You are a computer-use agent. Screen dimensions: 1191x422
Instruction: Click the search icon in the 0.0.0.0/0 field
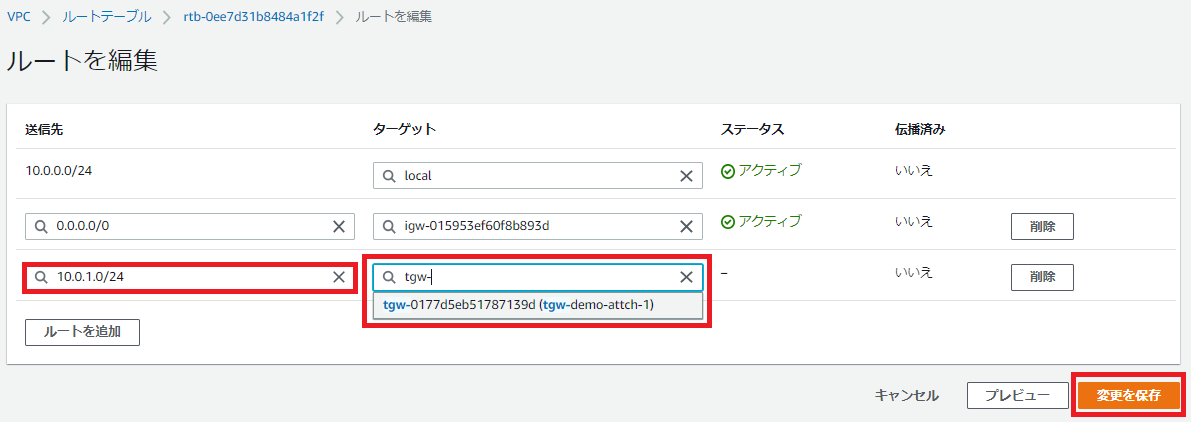[40, 226]
